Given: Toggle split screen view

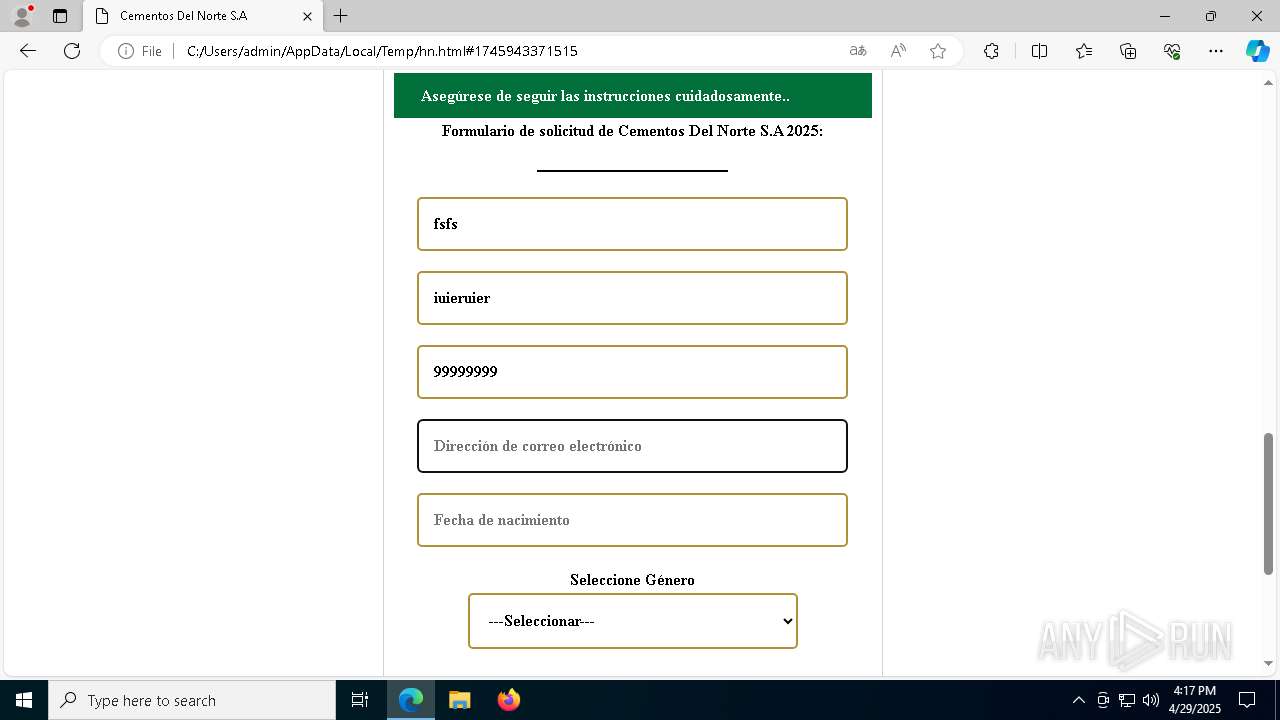Looking at the screenshot, I should pyautogui.click(x=1039, y=51).
